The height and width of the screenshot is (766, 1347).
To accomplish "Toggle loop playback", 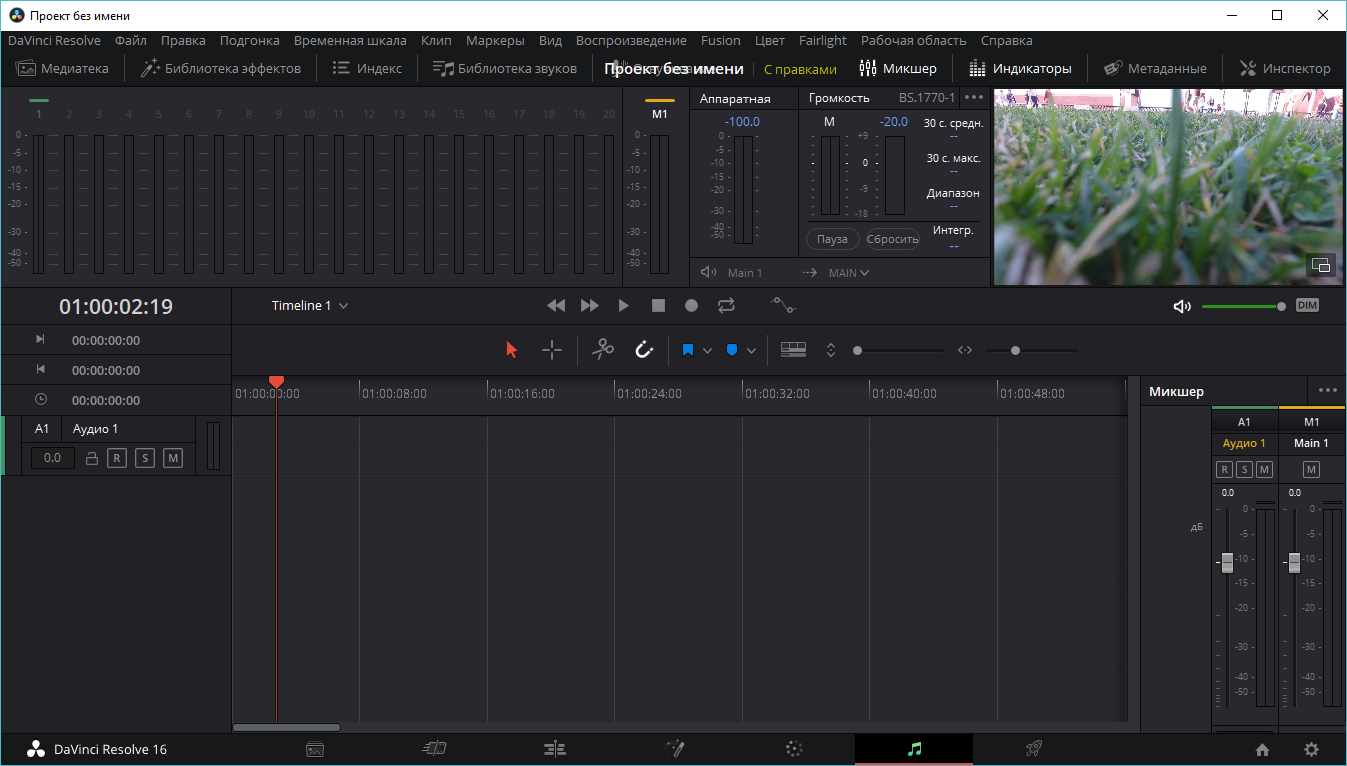I will 726,305.
